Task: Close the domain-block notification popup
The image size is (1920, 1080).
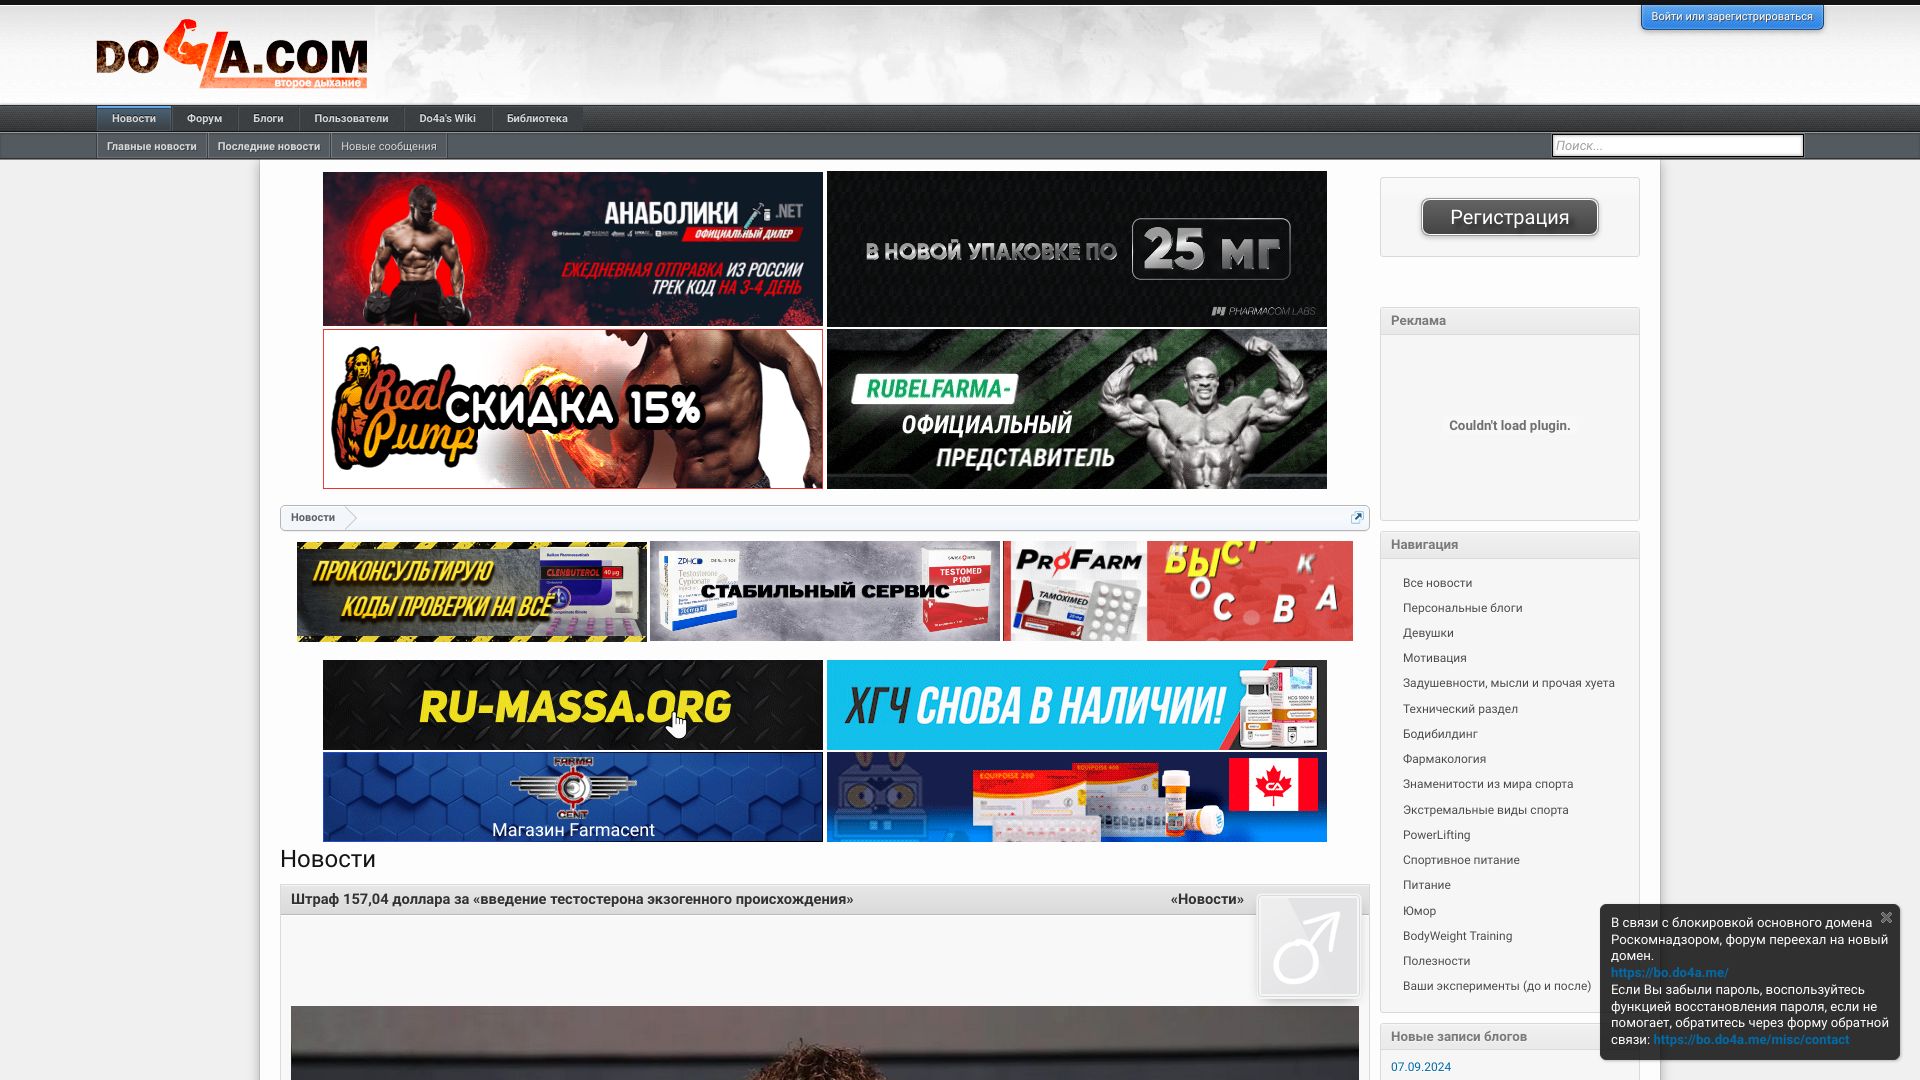Action: pyautogui.click(x=1886, y=917)
